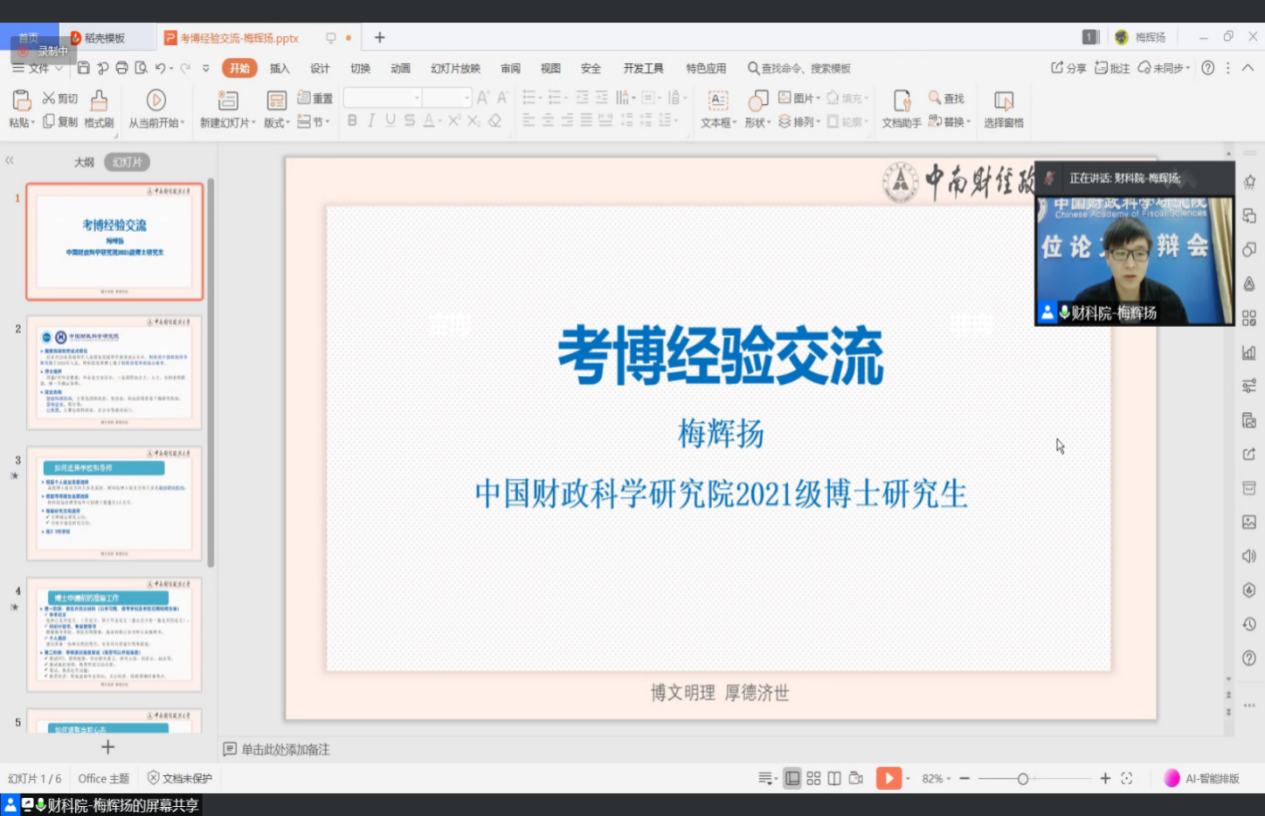Click the fit-to-window icon in status bar
This screenshot has height=816, width=1265.
(x=1127, y=778)
